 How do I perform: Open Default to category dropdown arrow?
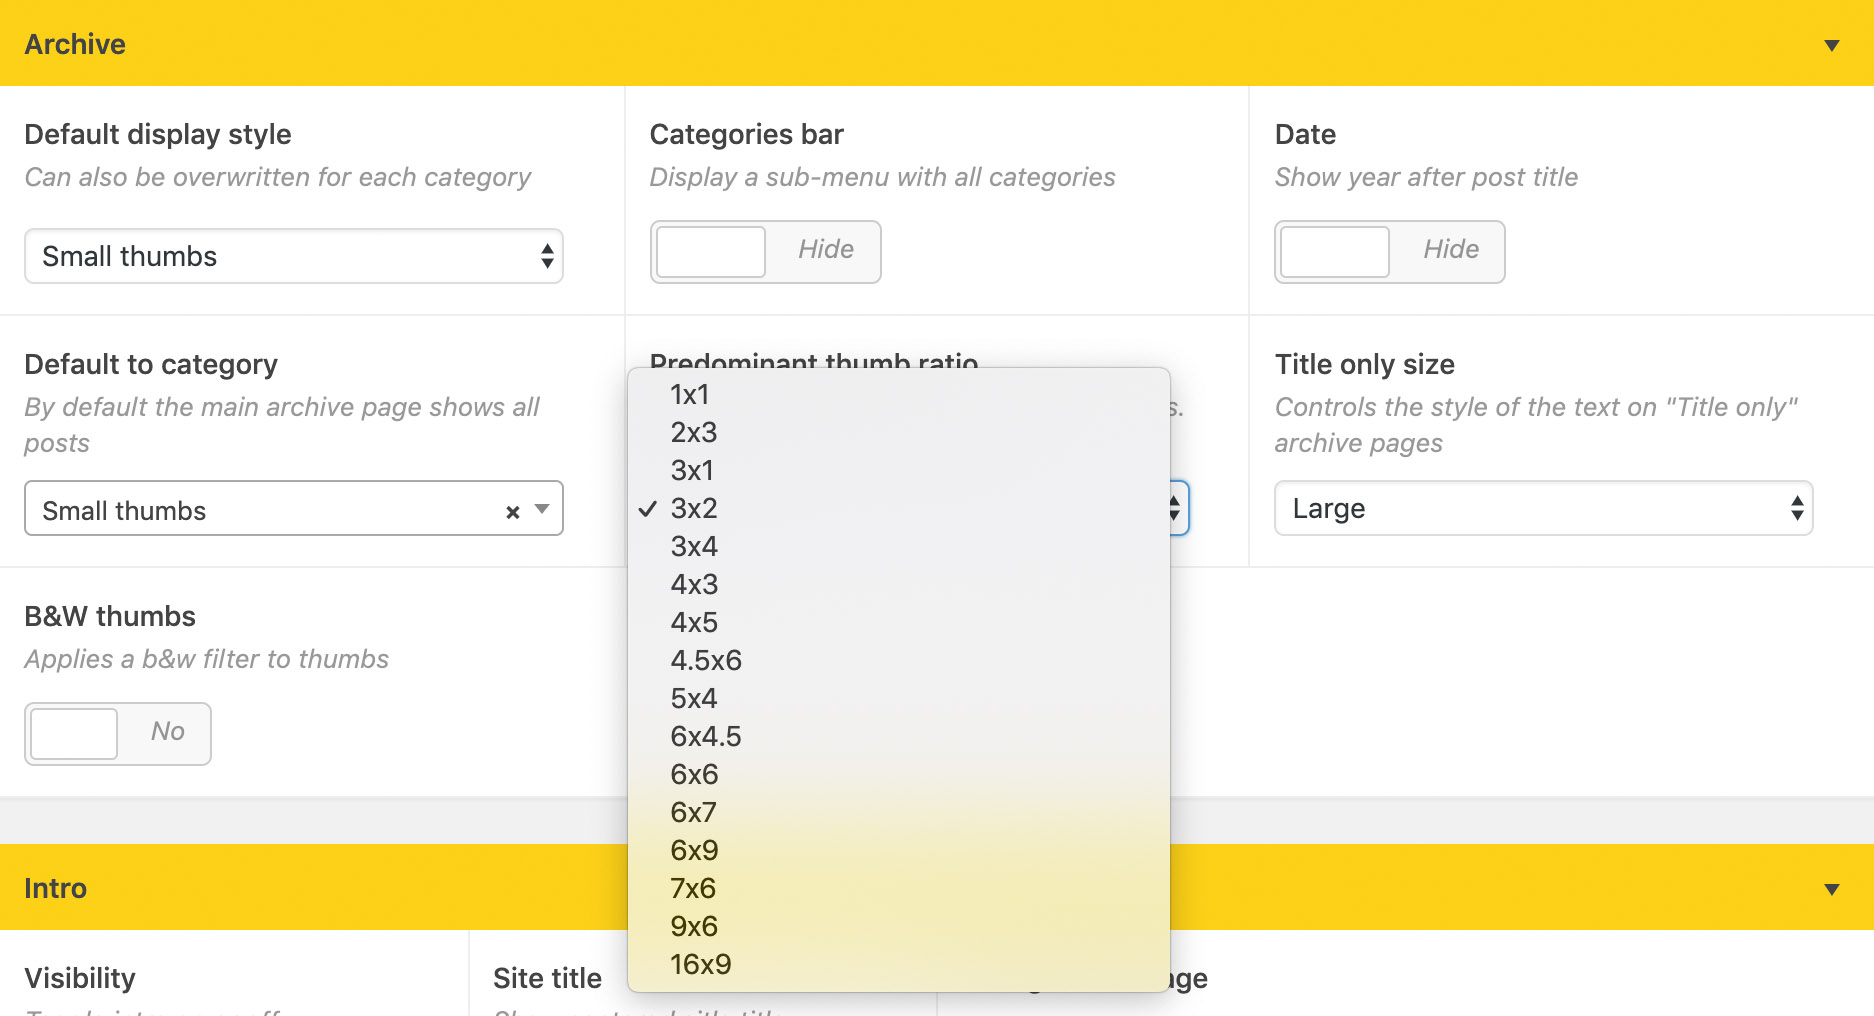point(542,509)
